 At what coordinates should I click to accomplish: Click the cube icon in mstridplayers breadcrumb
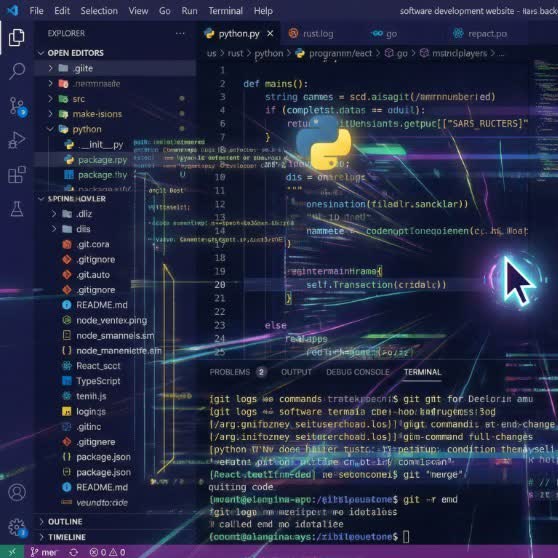(x=424, y=53)
